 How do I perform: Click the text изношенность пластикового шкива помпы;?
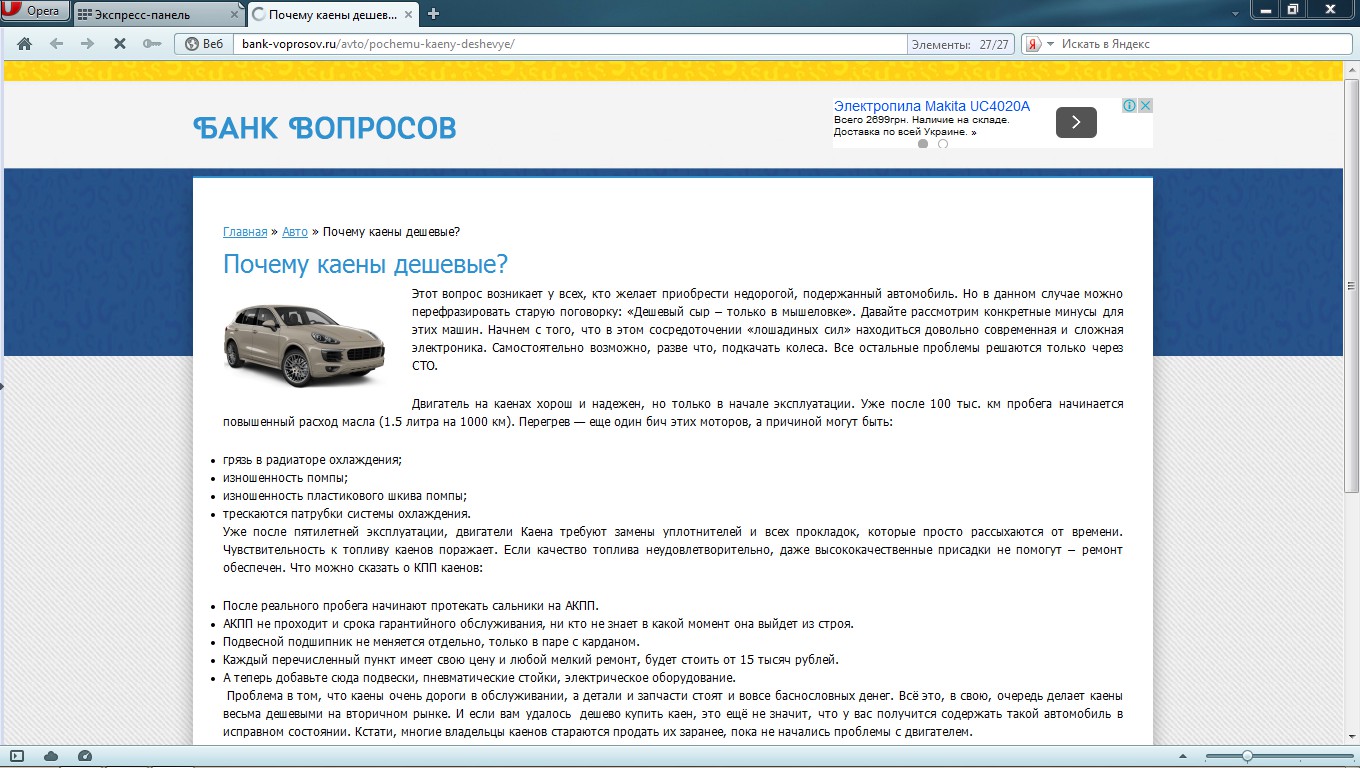345,496
